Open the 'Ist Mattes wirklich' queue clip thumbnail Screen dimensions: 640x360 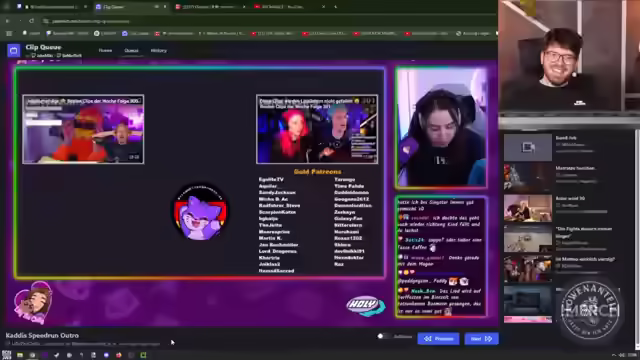(x=528, y=269)
